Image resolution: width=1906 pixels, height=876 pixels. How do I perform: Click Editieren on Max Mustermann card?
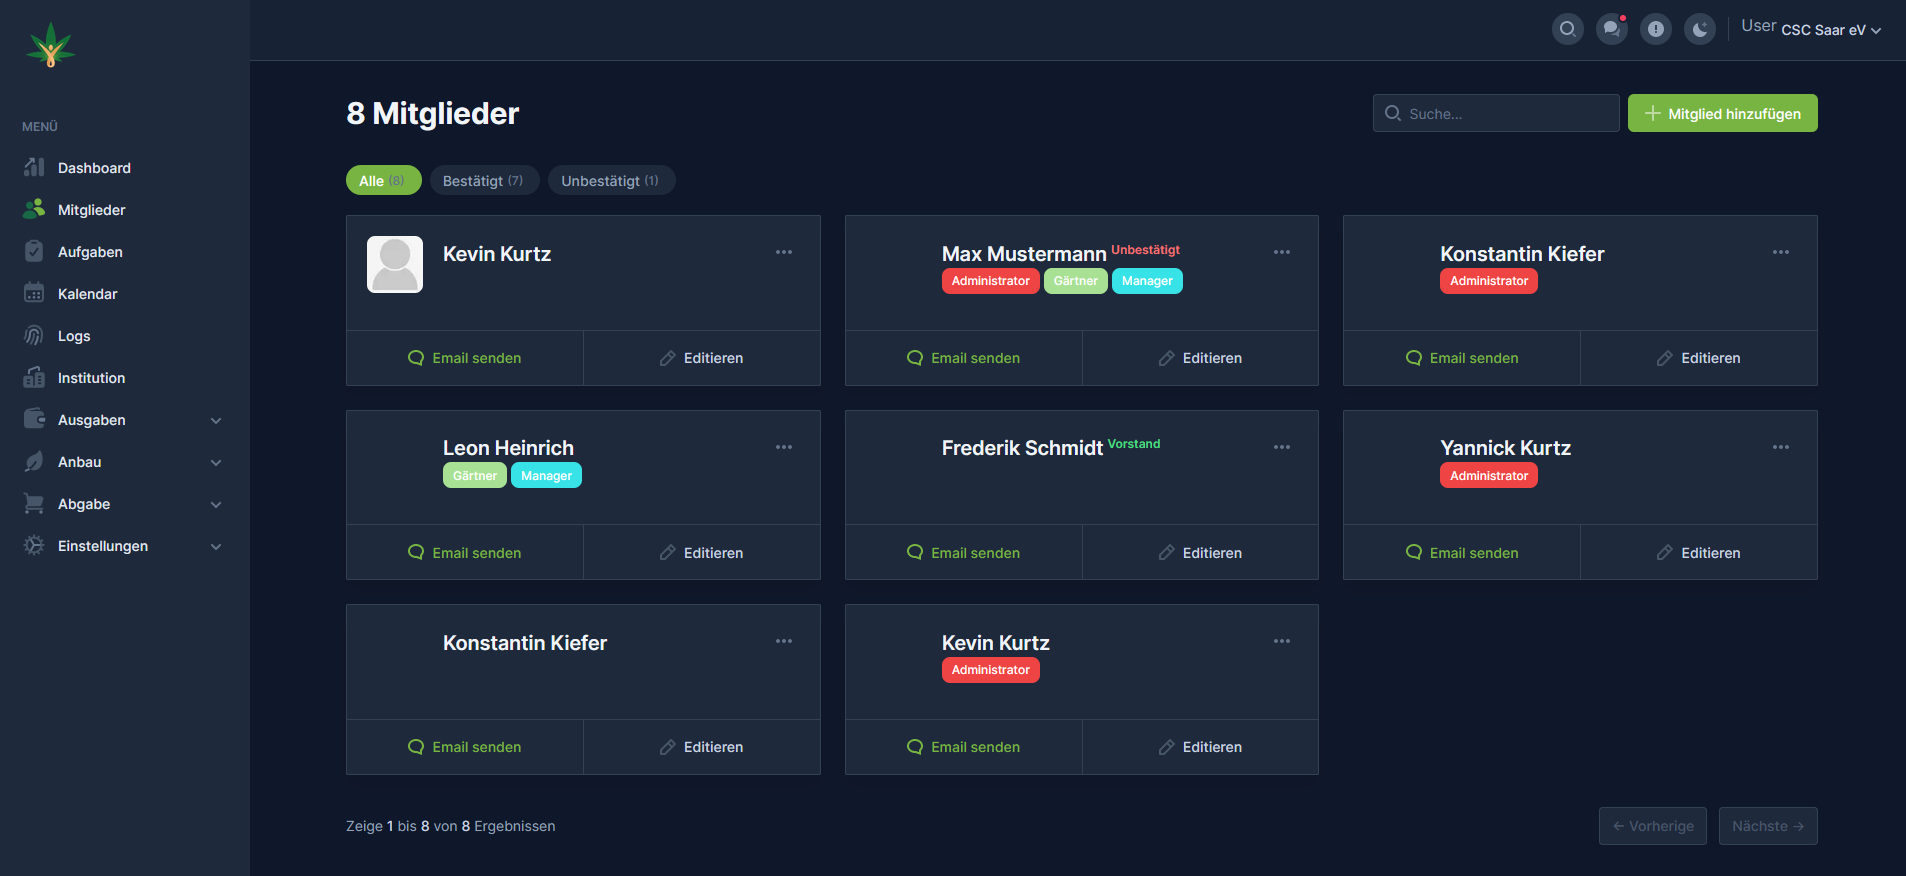coord(1200,358)
